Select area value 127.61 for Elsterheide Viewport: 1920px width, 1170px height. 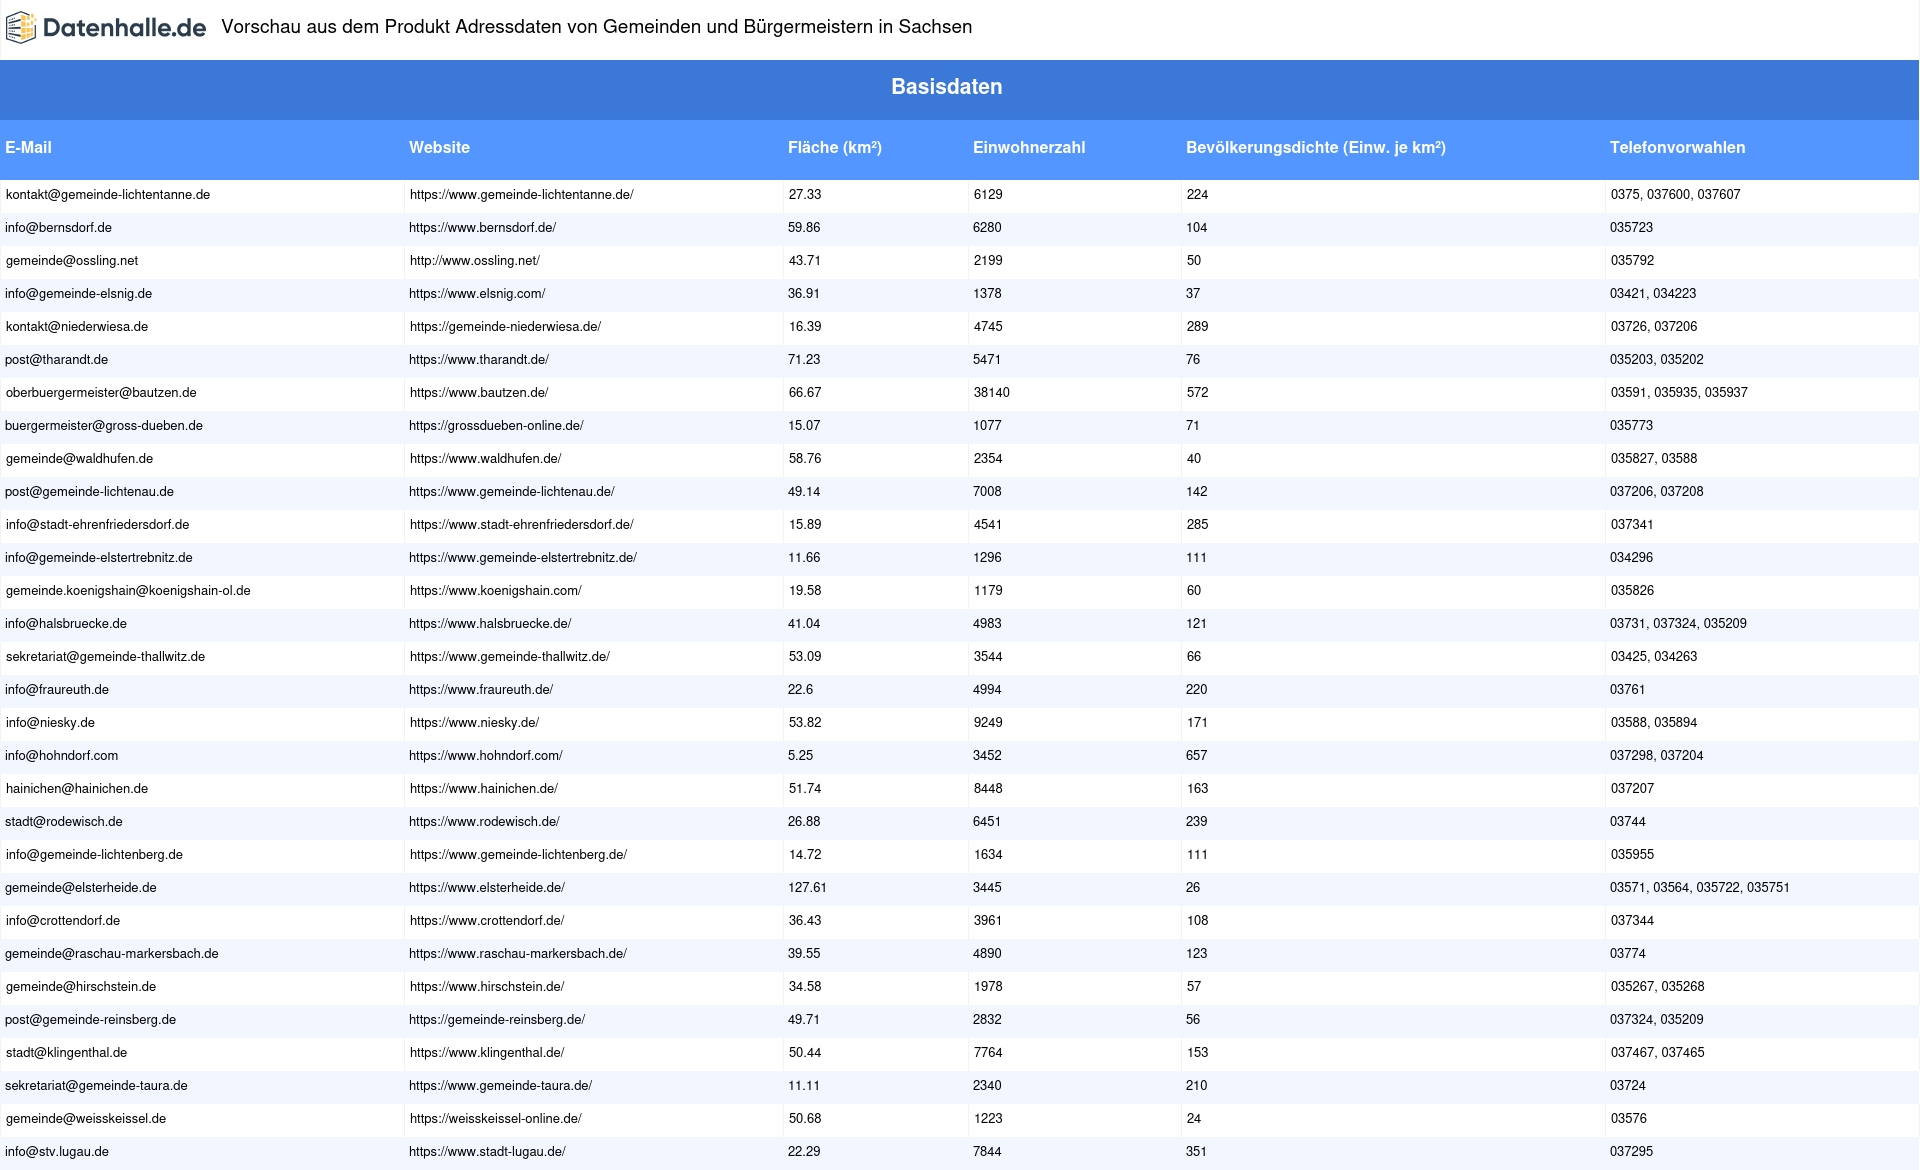[807, 888]
